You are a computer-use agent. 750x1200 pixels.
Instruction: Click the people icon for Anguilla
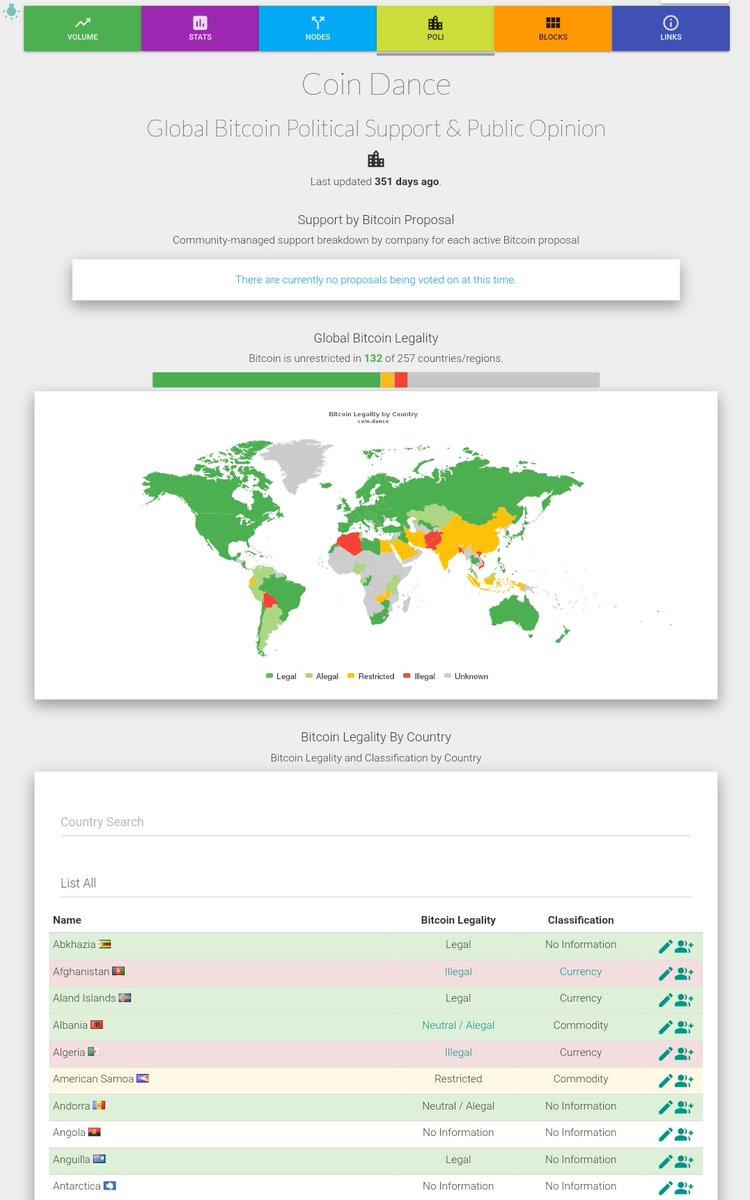[x=684, y=1161]
